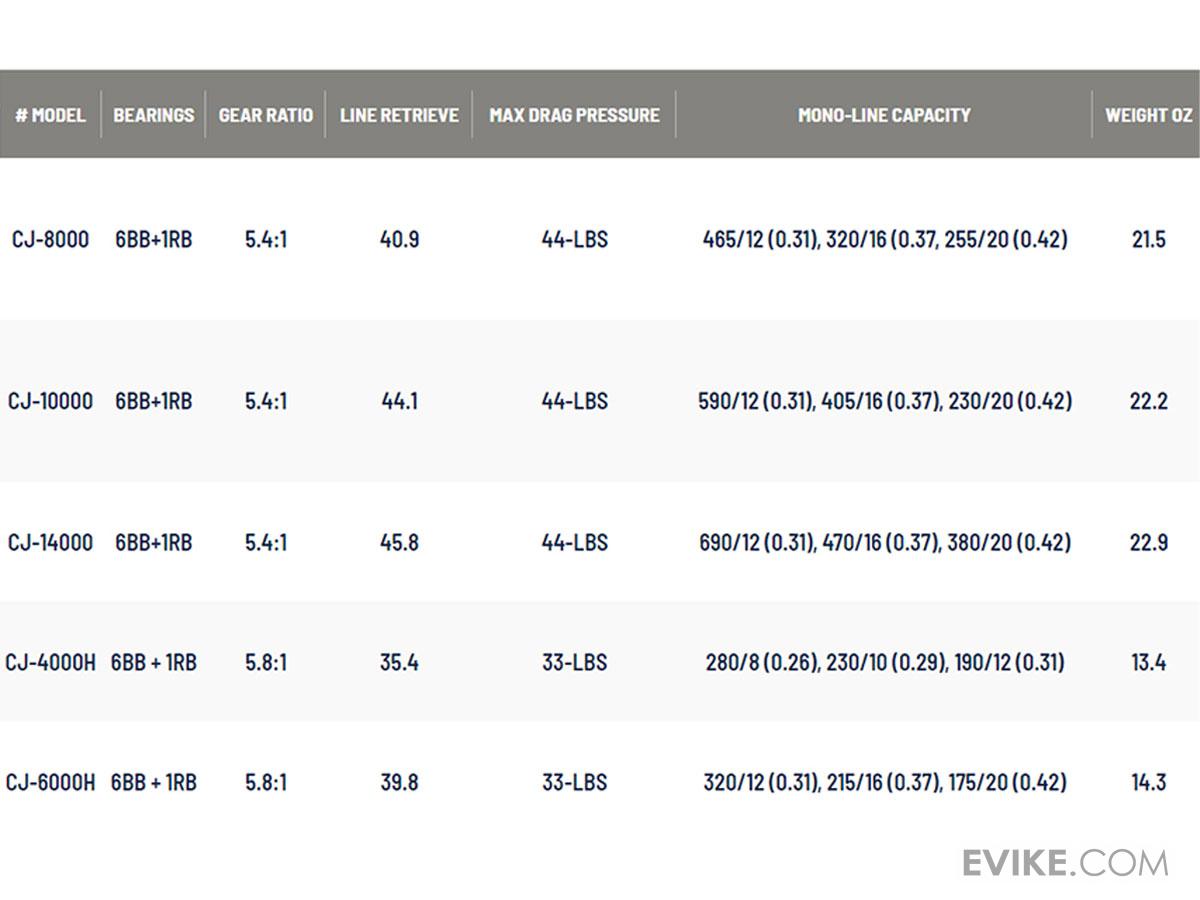The width and height of the screenshot is (1200, 900).
Task: Click the CJ-4000H model cell
Action: coord(50,662)
